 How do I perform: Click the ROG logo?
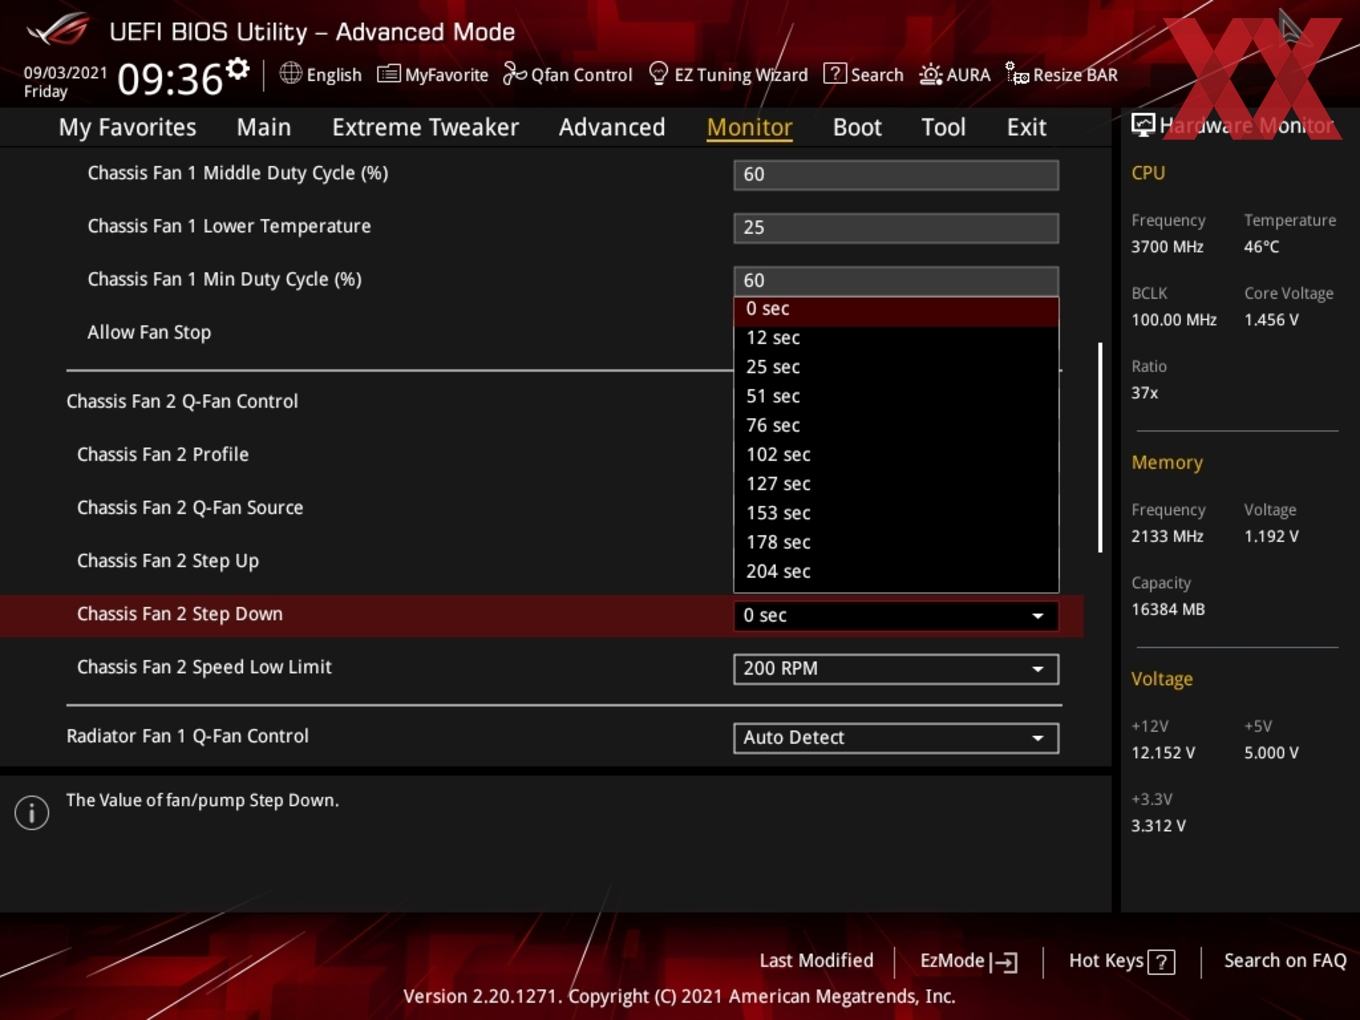[57, 29]
